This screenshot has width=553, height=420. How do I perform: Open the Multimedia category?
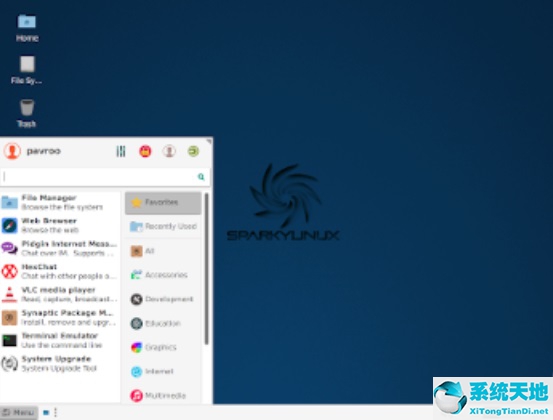(163, 395)
